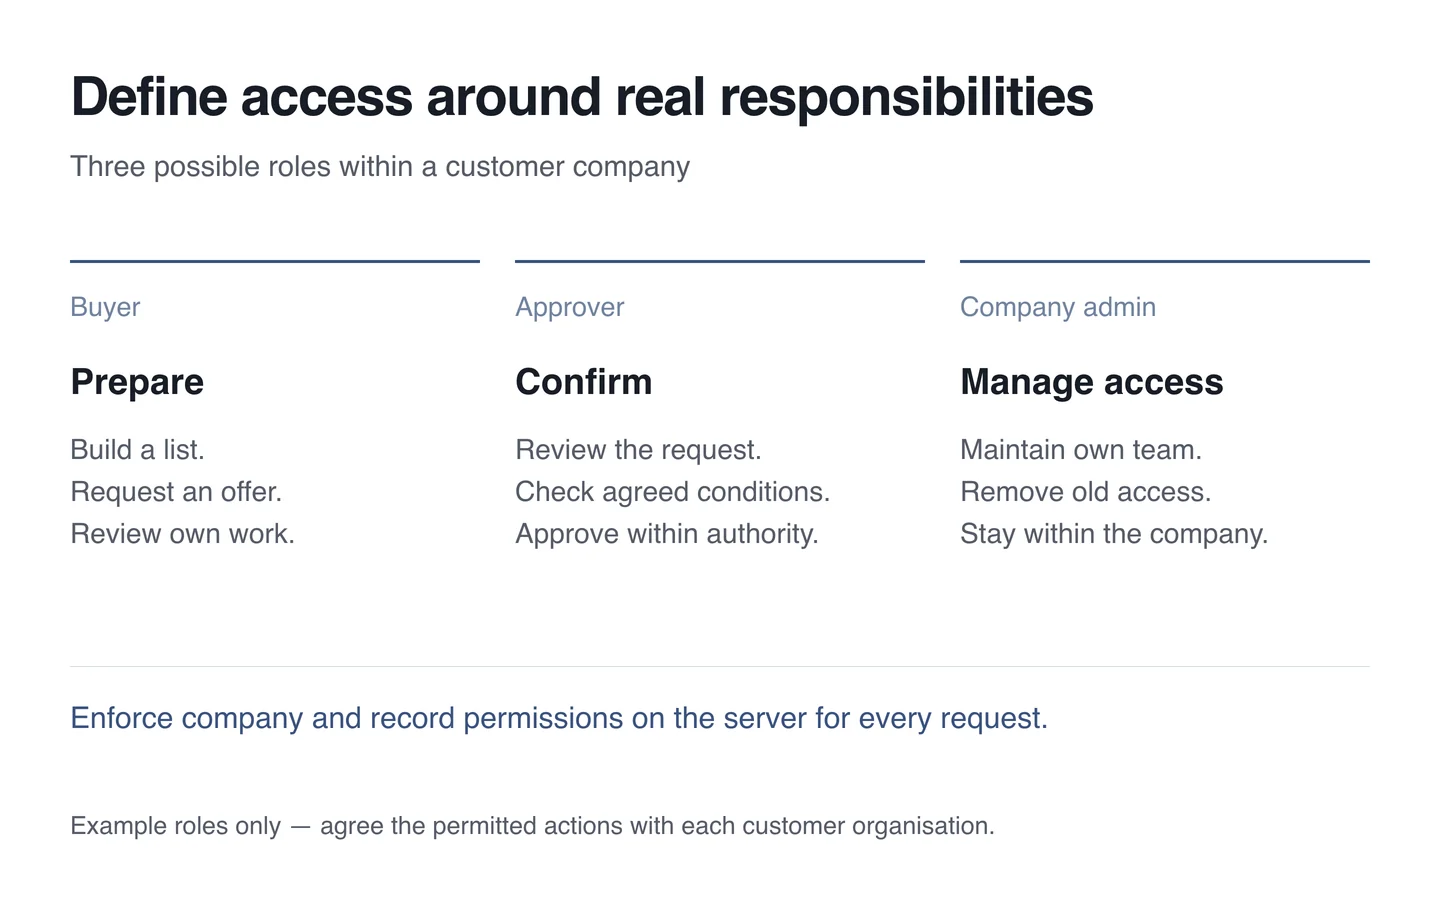Select the subtitle 'Three possible roles' text
The width and height of the screenshot is (1440, 900).
click(380, 166)
